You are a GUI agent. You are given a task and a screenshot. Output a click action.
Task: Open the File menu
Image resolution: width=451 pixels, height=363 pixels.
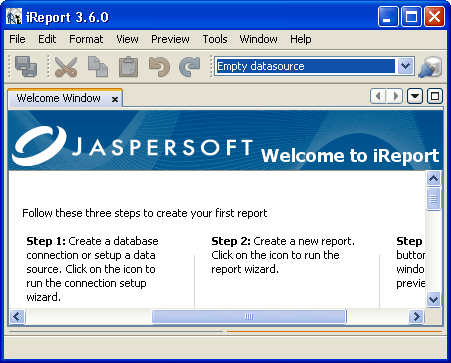tap(17, 39)
